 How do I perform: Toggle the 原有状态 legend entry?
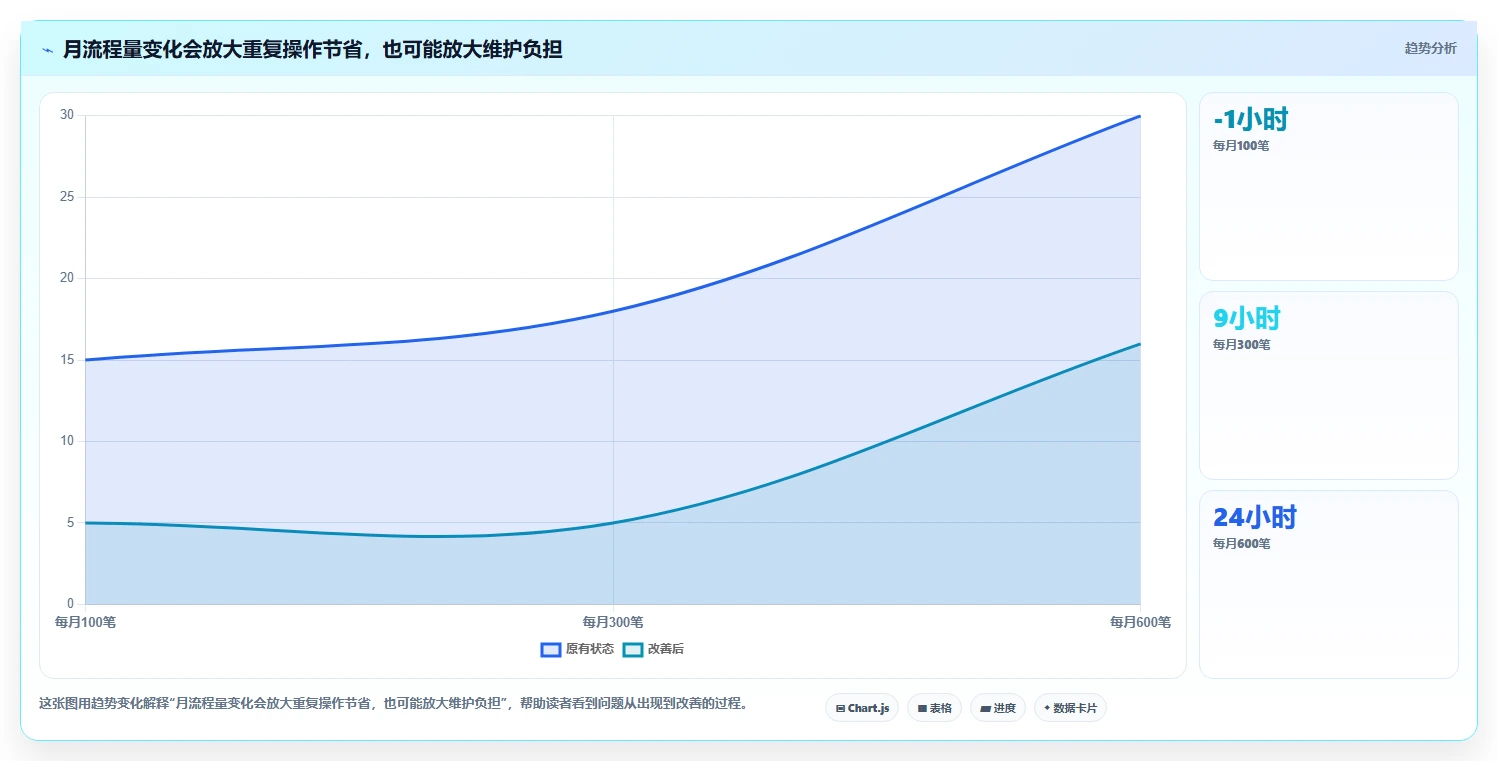tap(577, 649)
